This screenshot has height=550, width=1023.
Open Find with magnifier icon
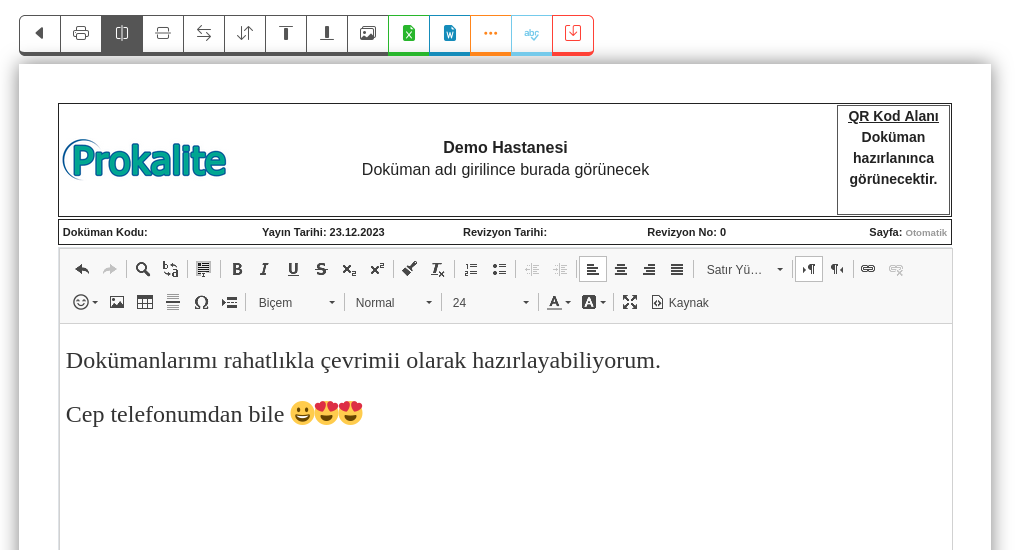(143, 269)
